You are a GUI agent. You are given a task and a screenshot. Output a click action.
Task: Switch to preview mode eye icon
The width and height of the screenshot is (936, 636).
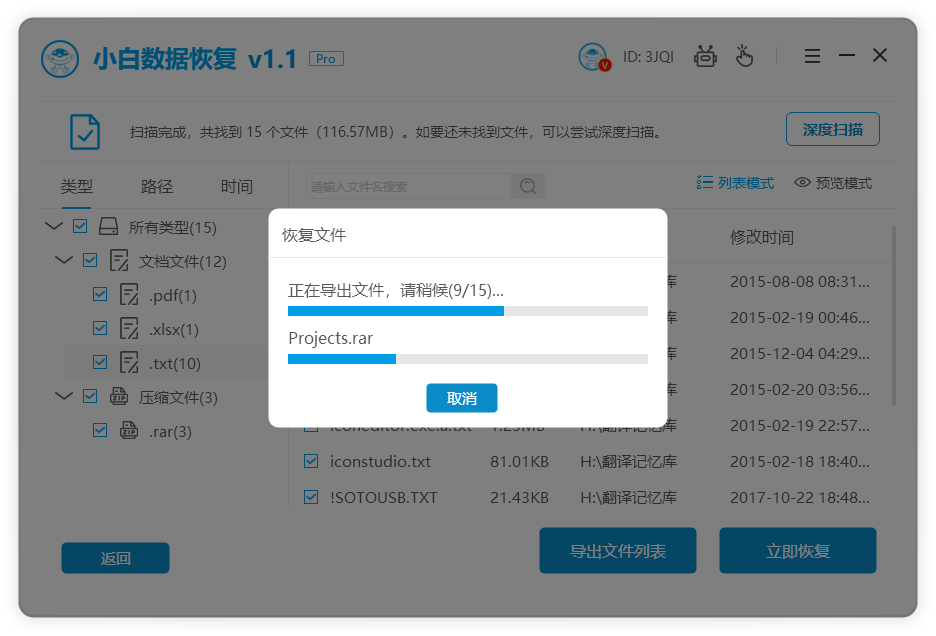802,183
